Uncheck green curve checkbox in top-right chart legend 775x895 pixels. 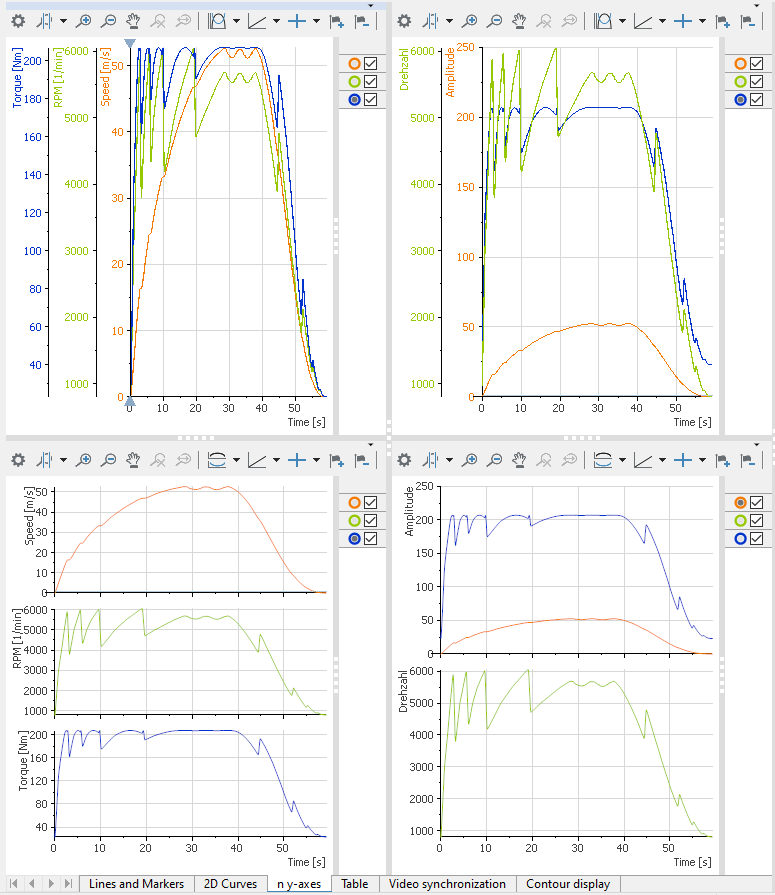pos(757,81)
